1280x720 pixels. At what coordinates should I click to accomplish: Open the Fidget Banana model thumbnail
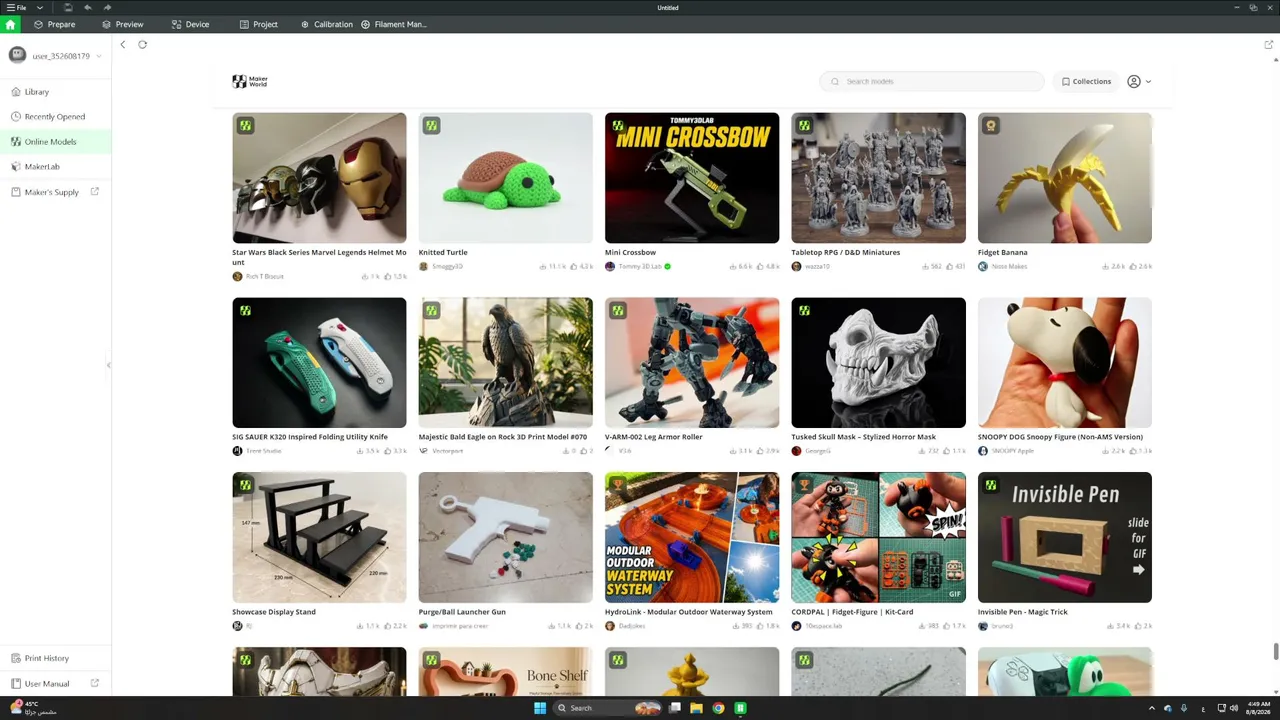[x=1065, y=178]
